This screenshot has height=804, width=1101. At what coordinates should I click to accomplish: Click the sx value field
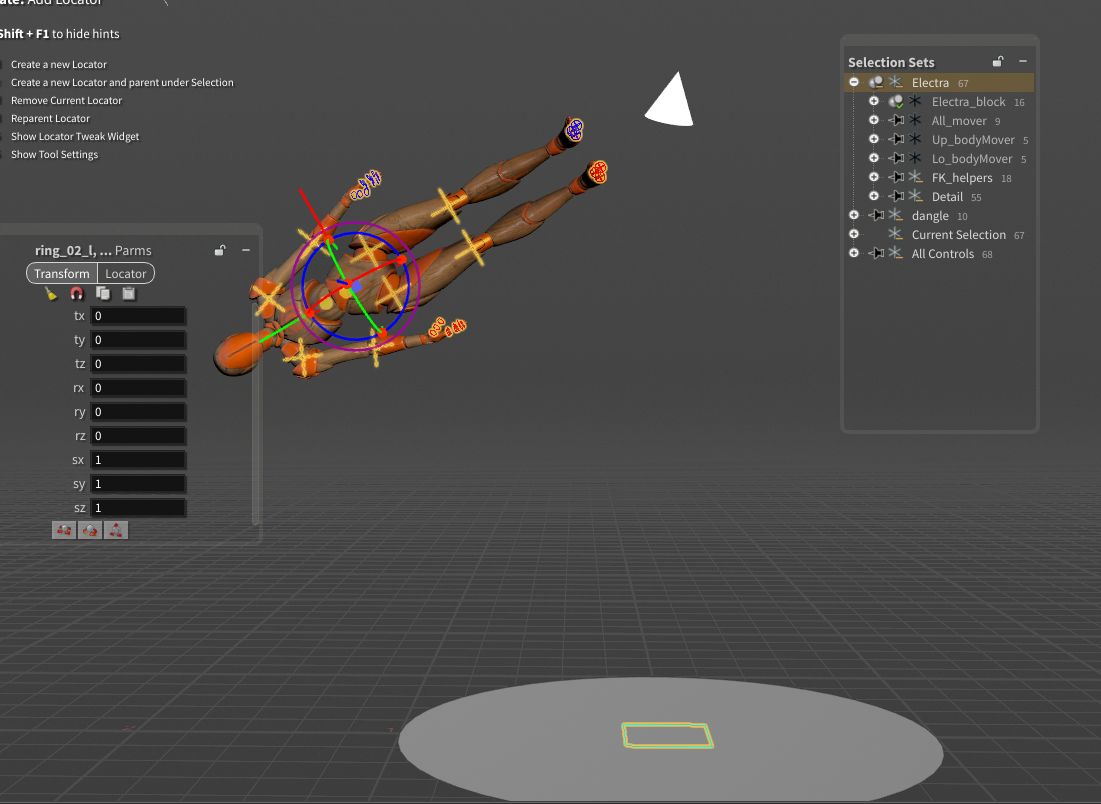tap(138, 460)
